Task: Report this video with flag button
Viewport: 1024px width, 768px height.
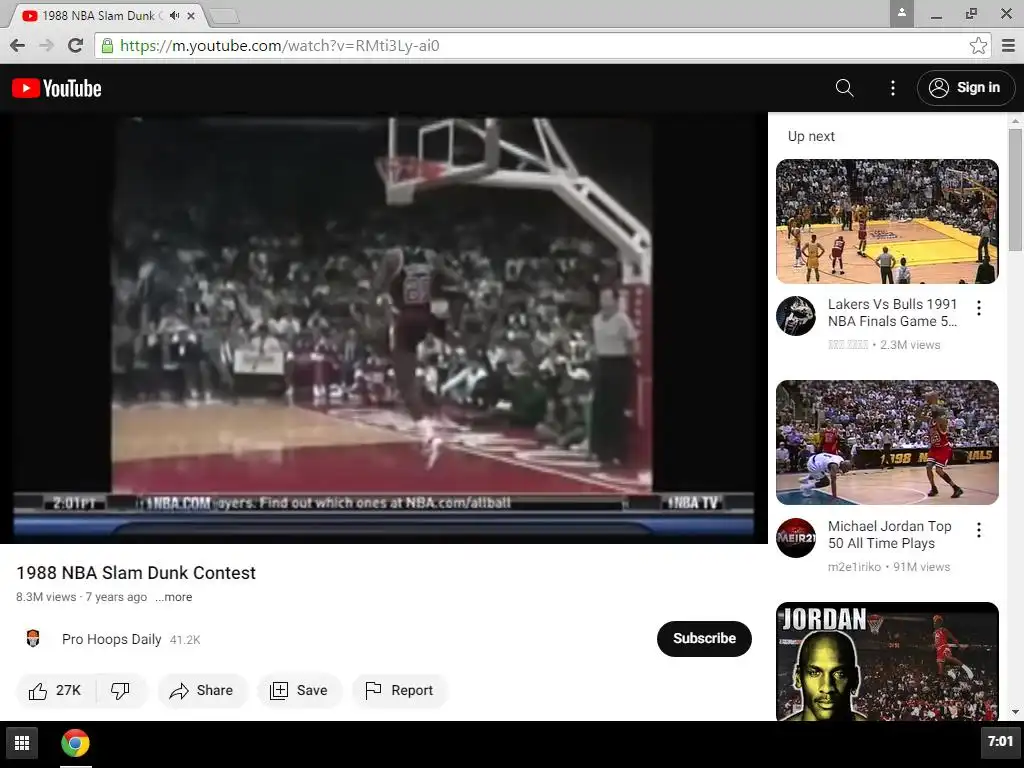Action: tap(400, 690)
